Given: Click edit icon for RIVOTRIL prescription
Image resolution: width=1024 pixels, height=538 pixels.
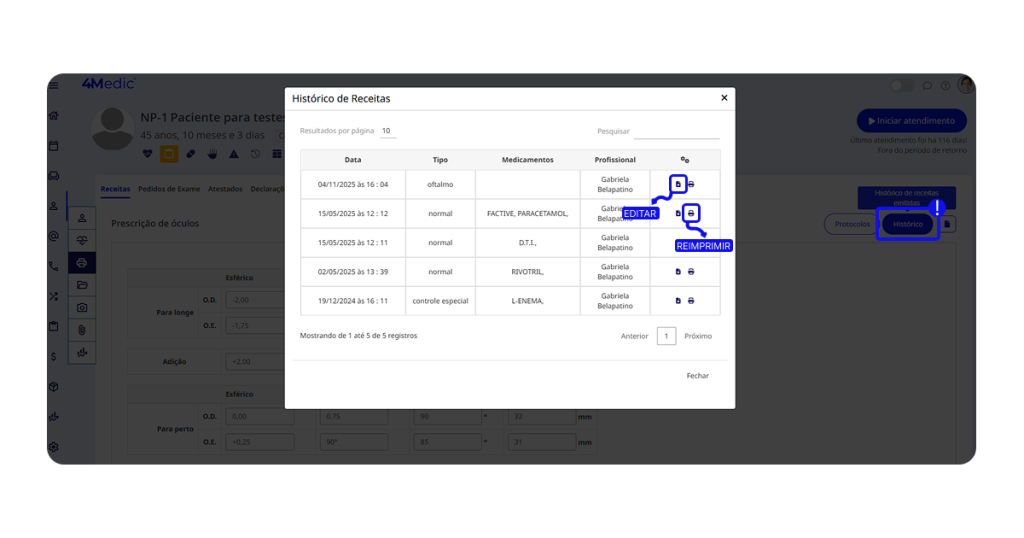Looking at the screenshot, I should coord(678,272).
